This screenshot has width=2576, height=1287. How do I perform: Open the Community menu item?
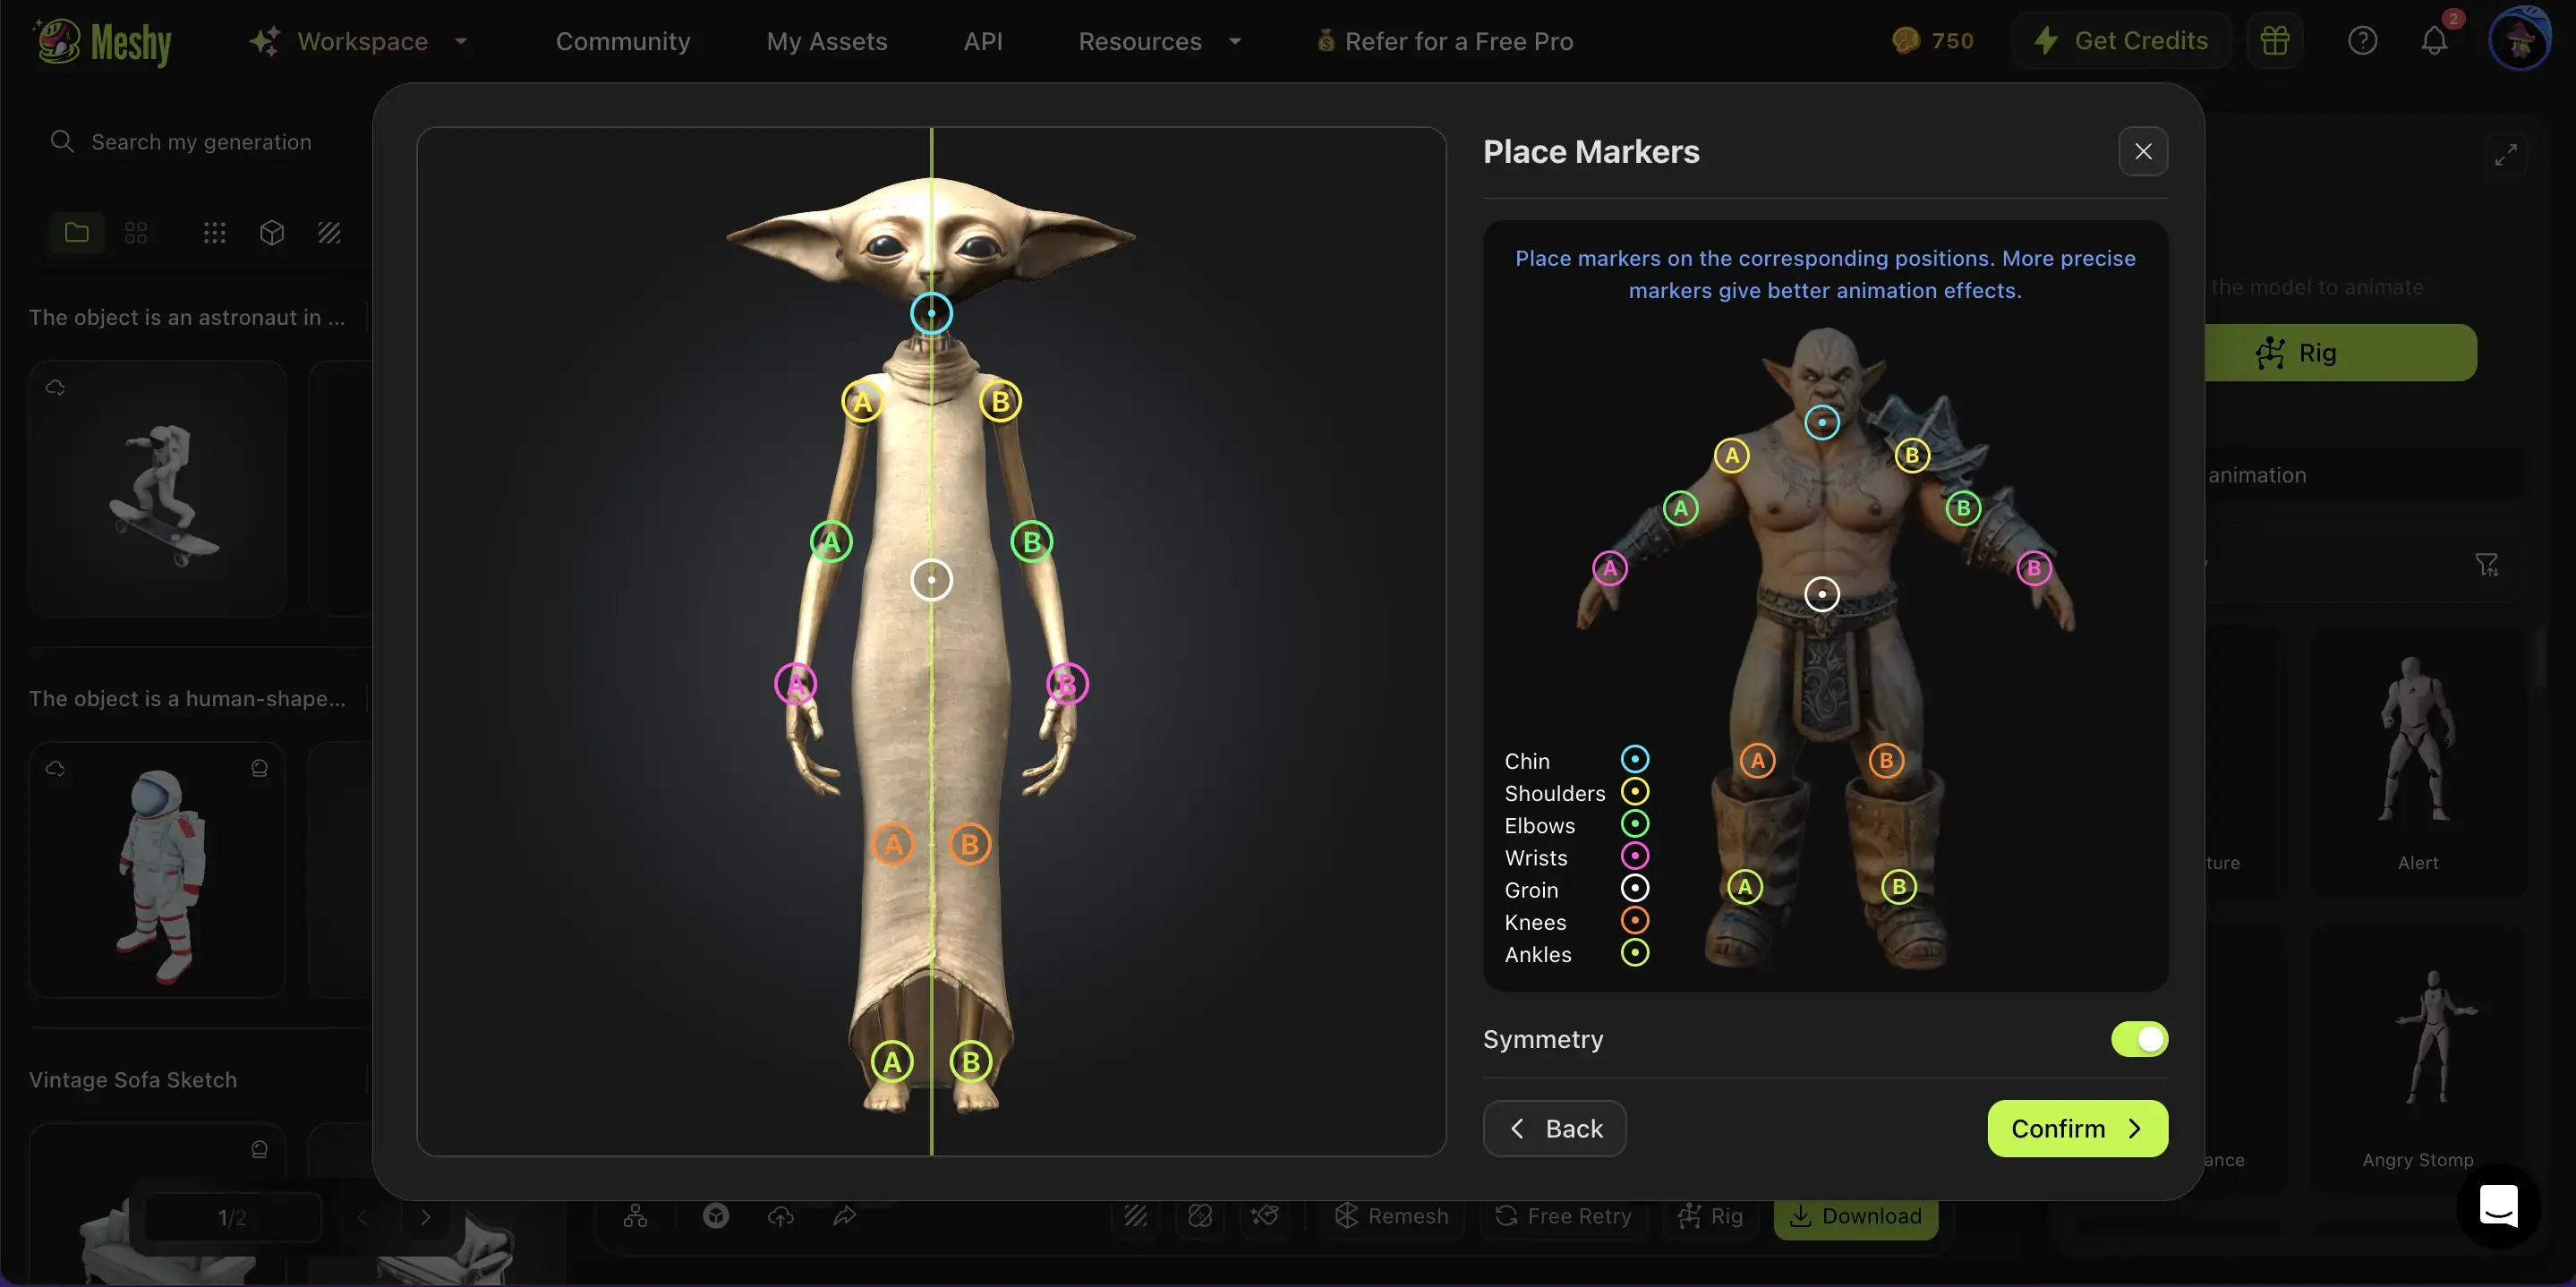pos(622,41)
